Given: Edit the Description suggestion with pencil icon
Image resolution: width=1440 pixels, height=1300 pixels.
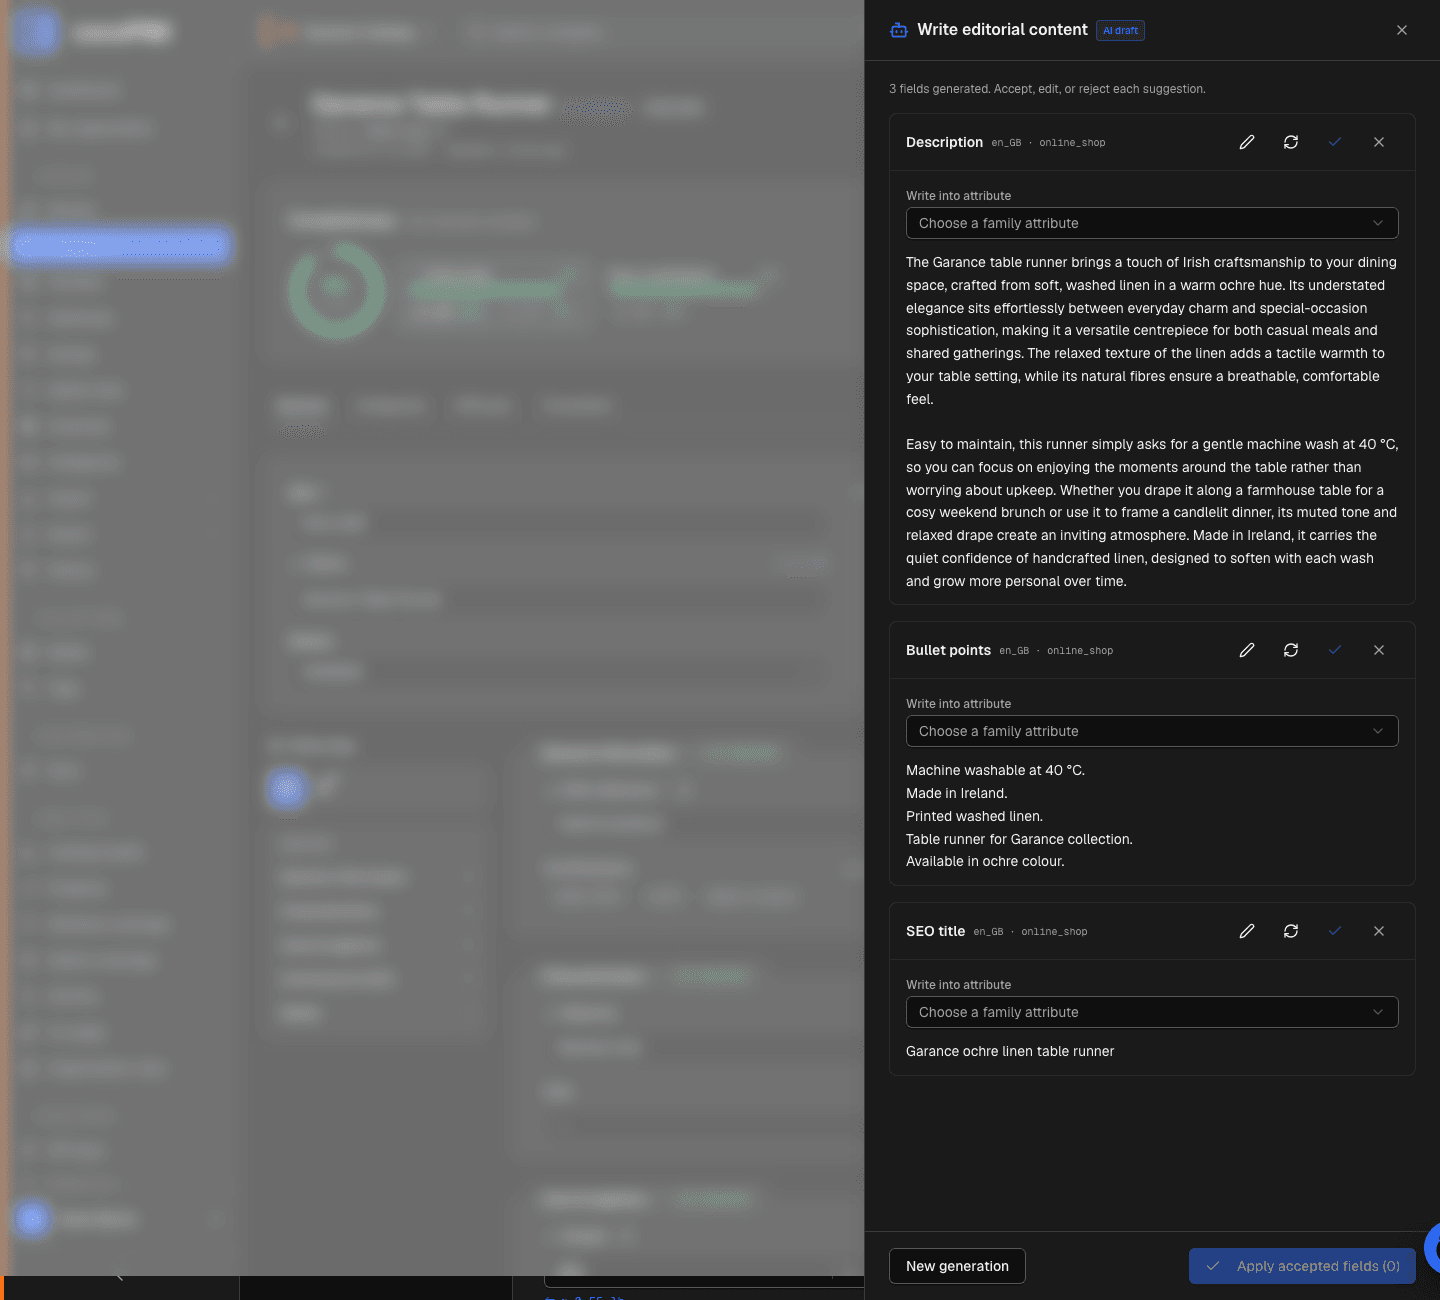Looking at the screenshot, I should pos(1247,142).
